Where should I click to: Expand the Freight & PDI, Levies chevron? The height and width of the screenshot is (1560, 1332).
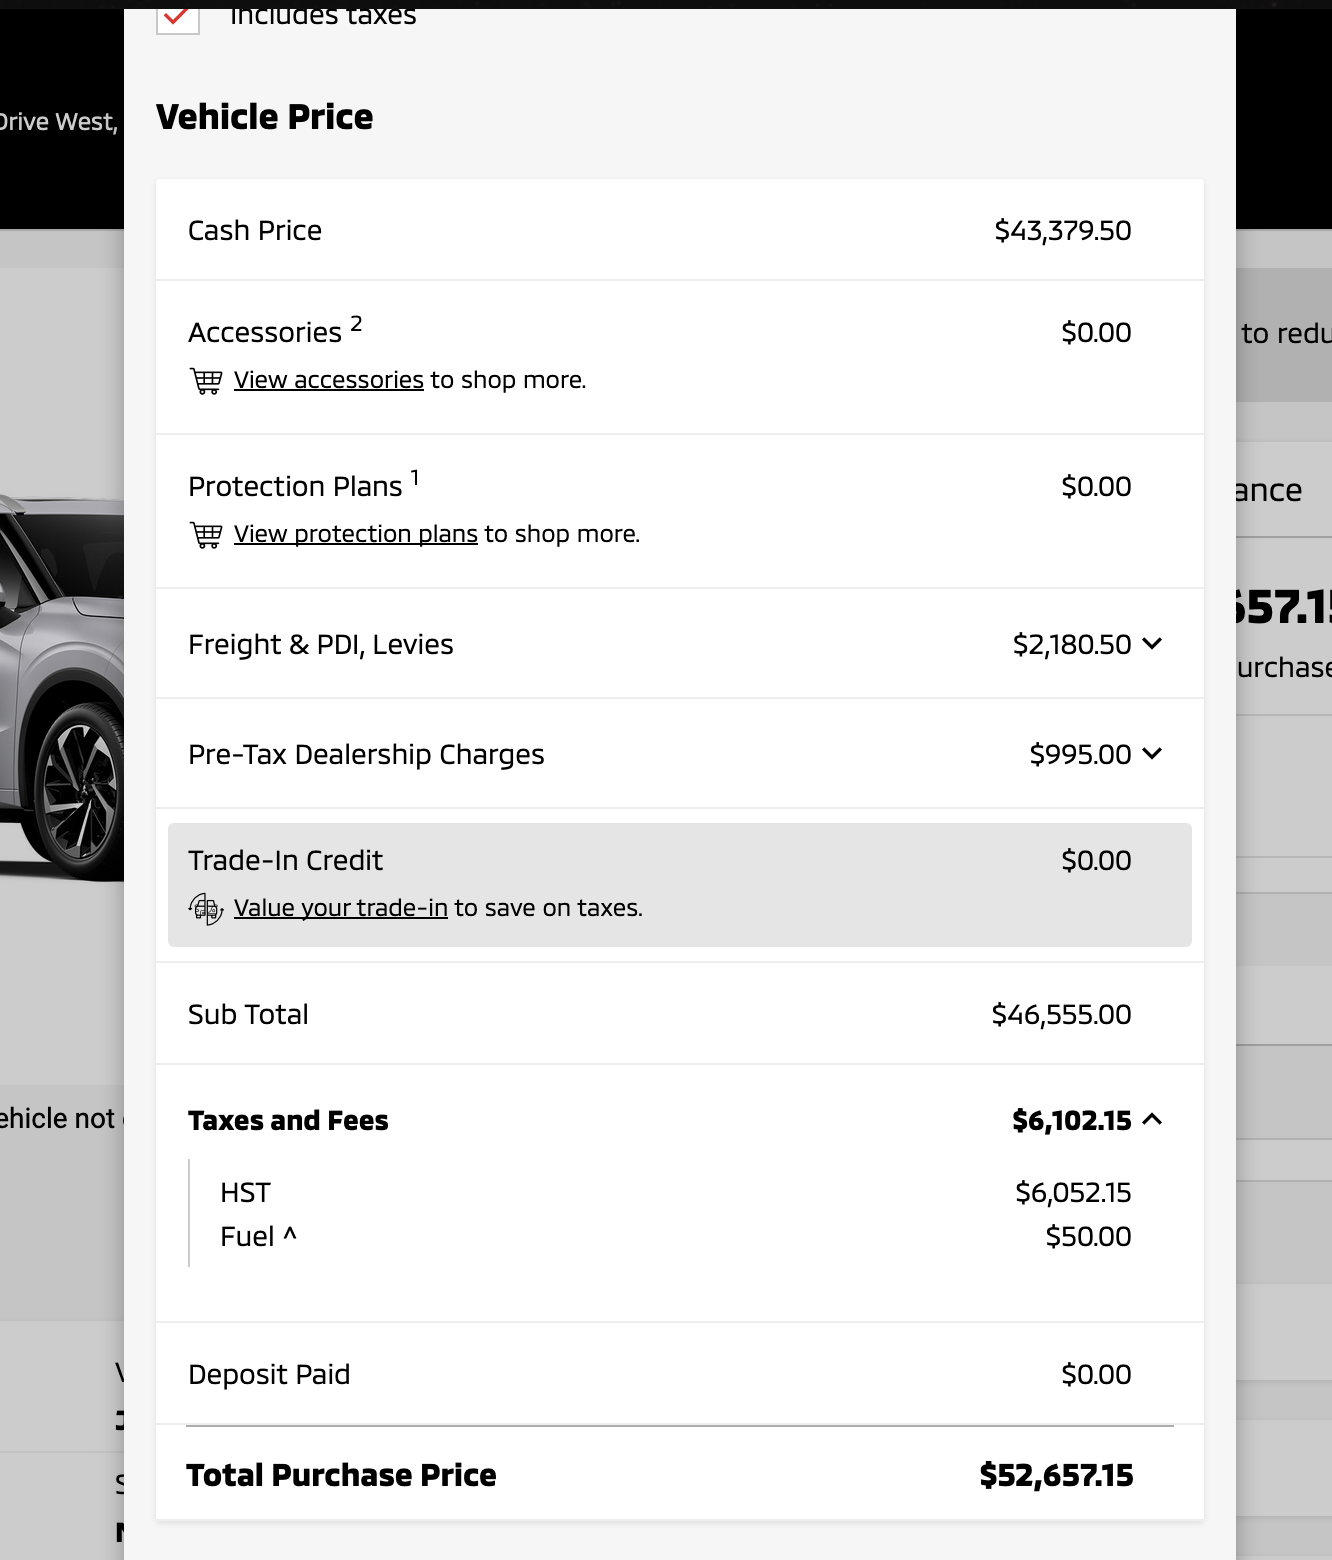1152,643
